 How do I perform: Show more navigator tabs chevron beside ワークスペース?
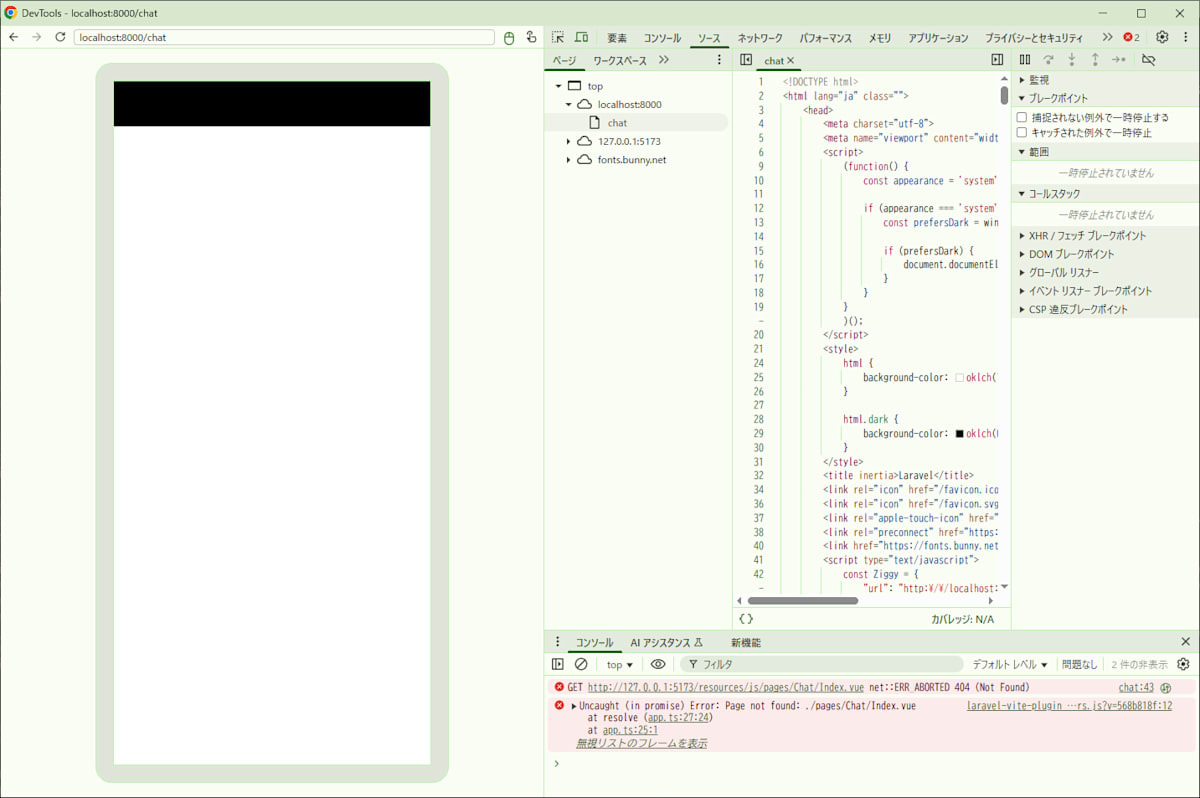(664, 60)
